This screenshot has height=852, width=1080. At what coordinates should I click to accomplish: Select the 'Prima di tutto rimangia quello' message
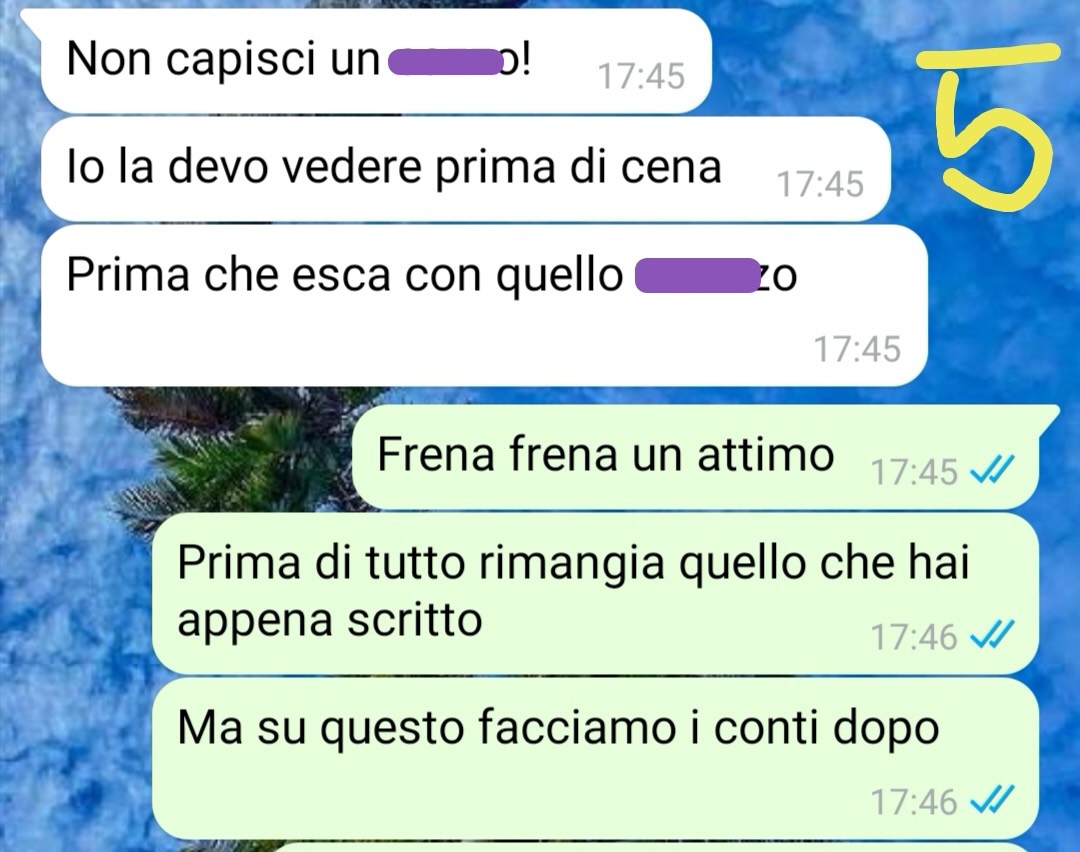tap(595, 593)
